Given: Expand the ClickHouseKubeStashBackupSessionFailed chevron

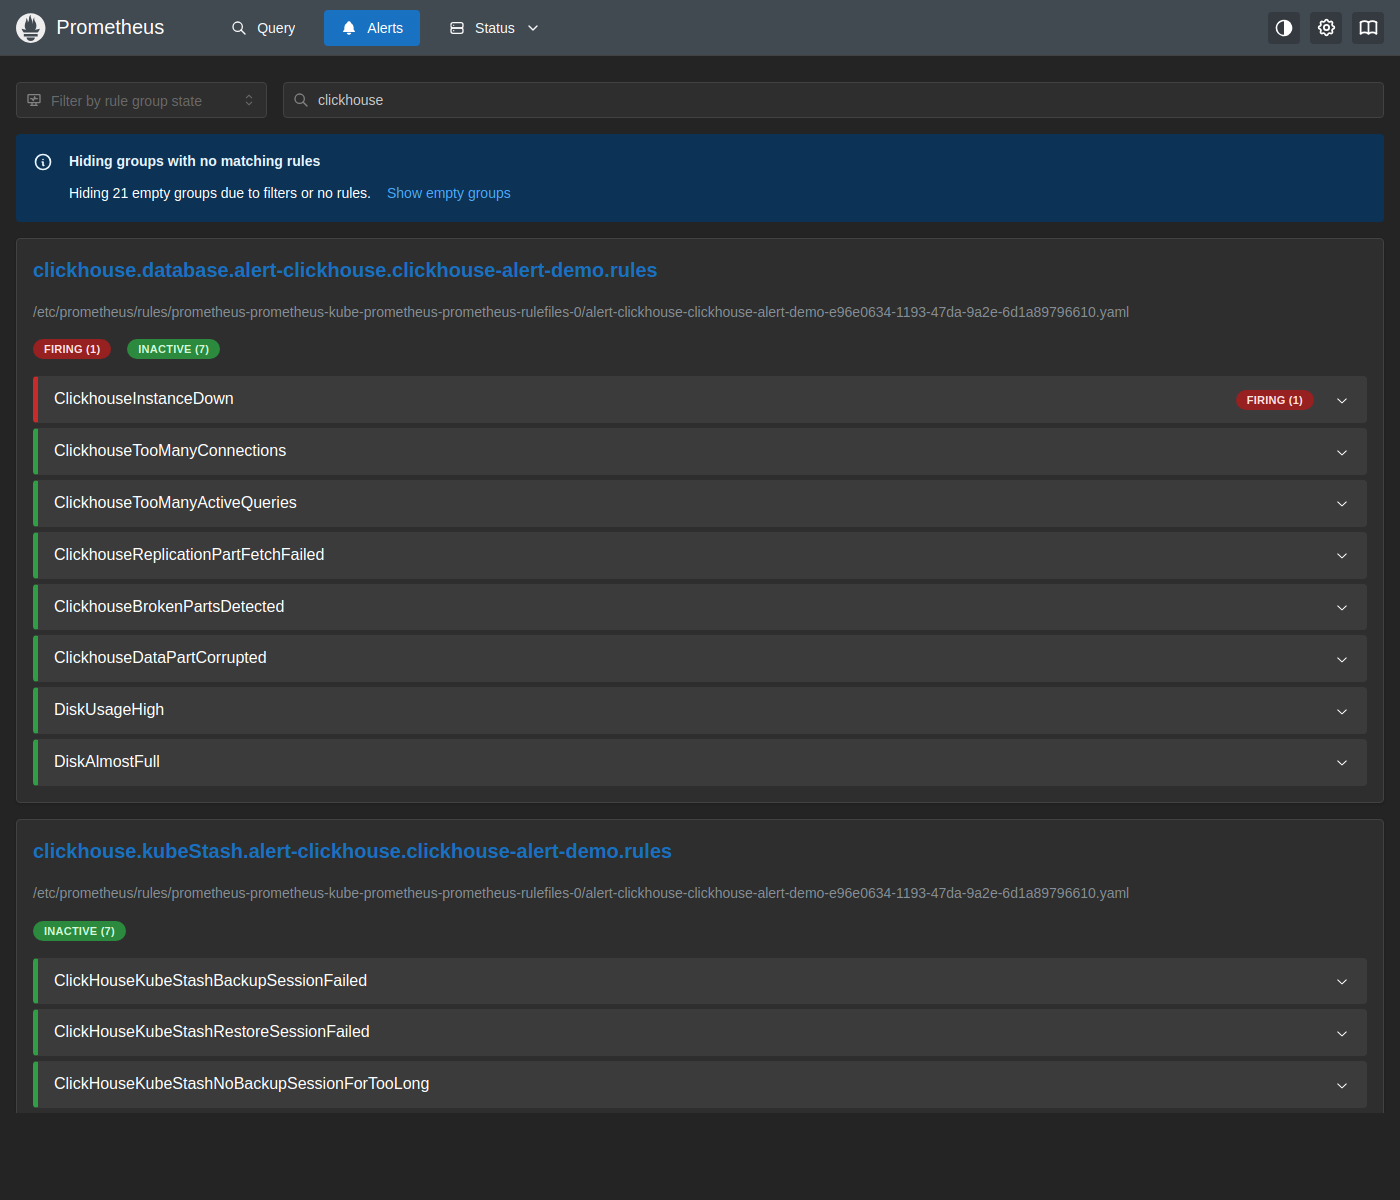Looking at the screenshot, I should pyautogui.click(x=1342, y=982).
